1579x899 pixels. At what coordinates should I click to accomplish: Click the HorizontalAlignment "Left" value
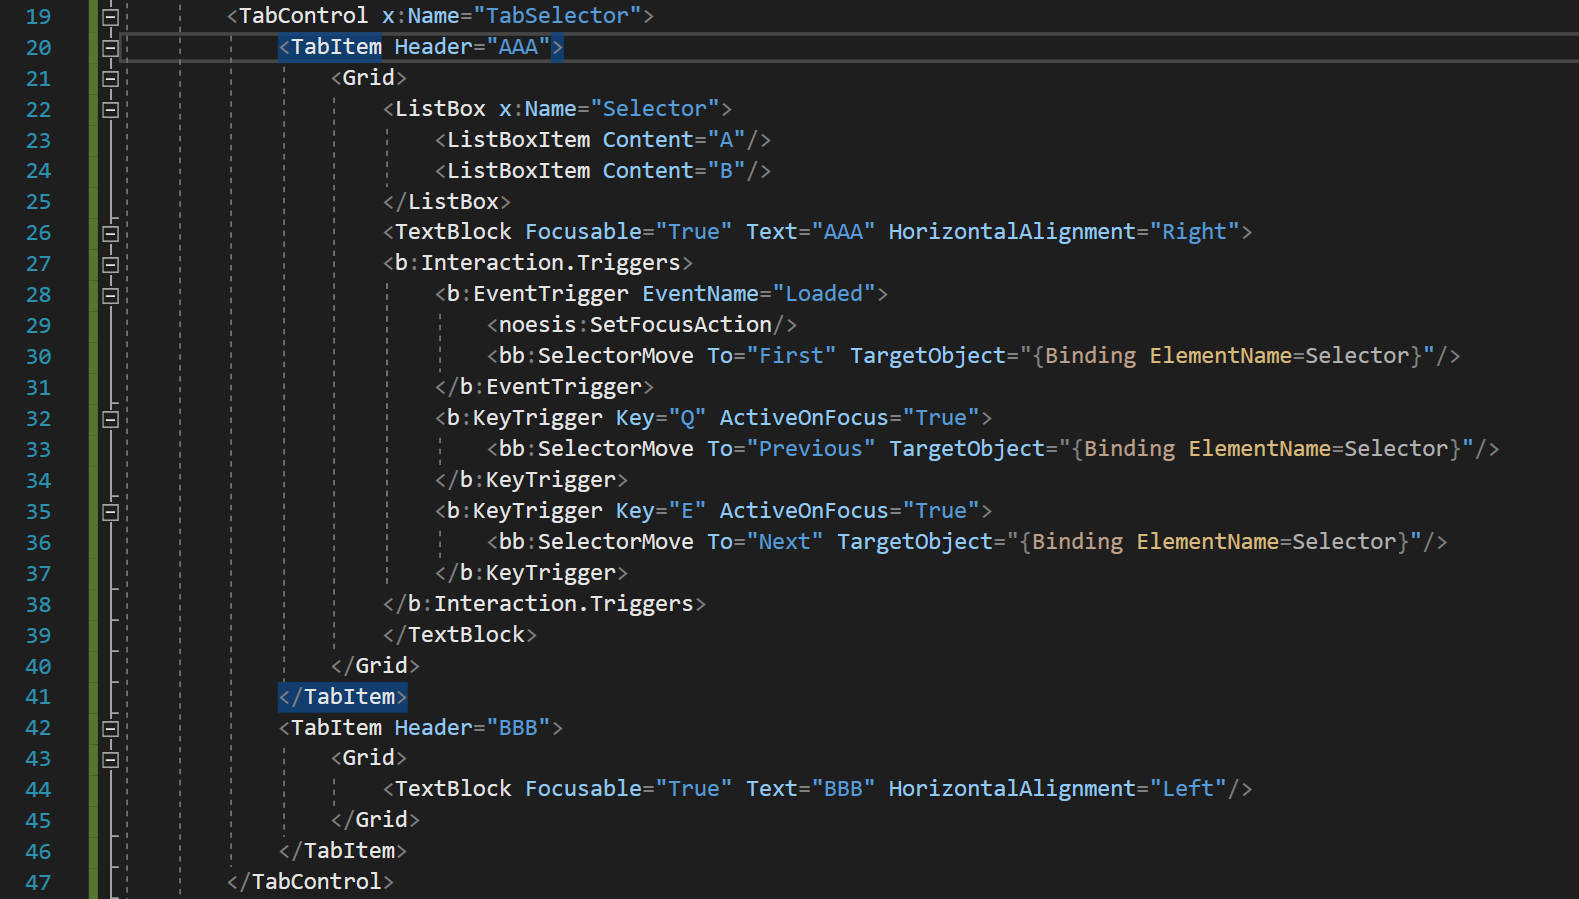click(x=1188, y=789)
